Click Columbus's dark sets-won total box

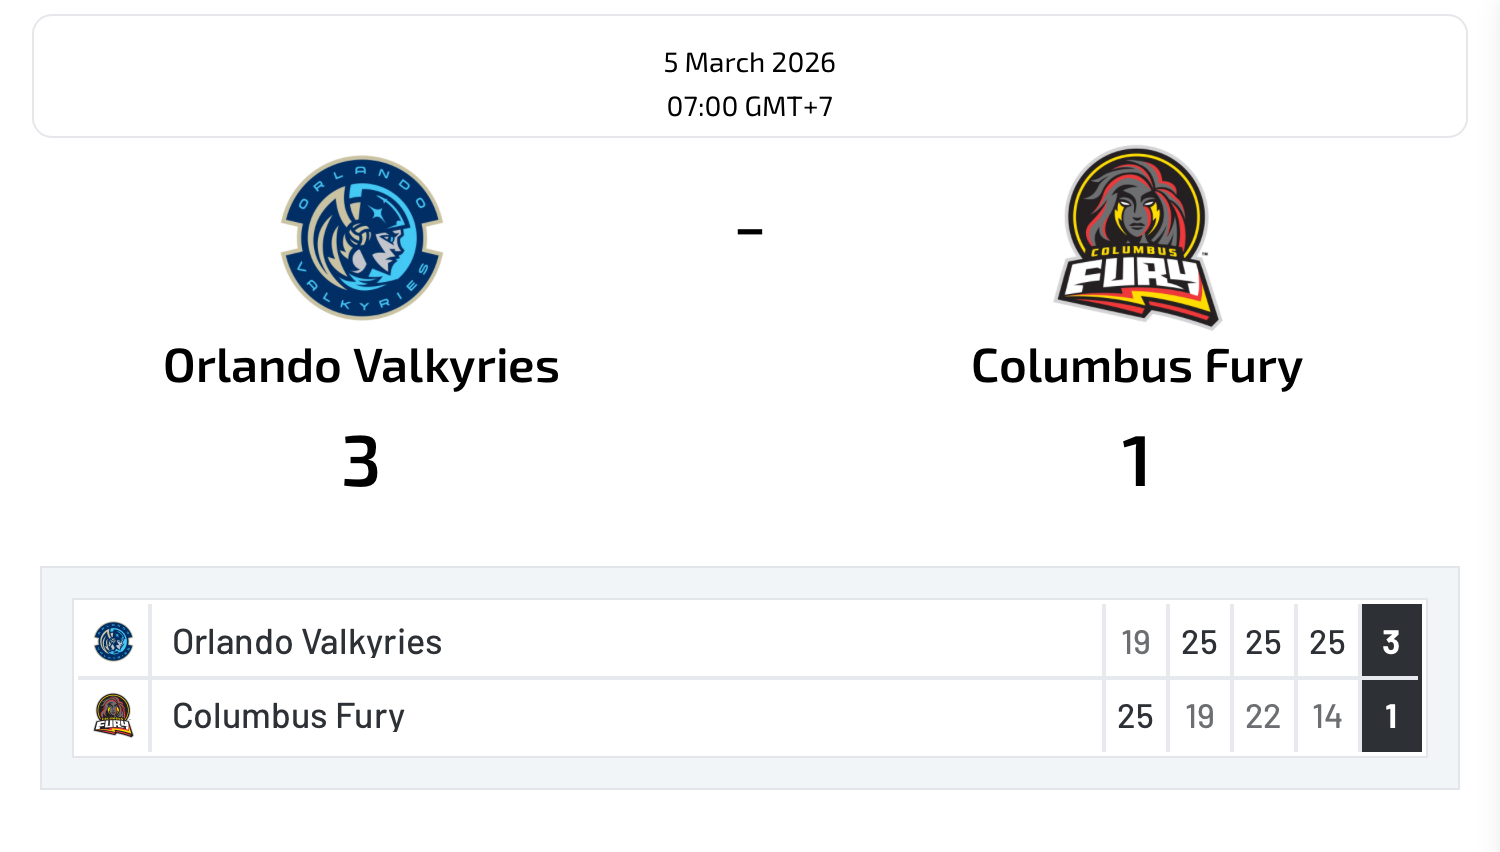pos(1391,716)
